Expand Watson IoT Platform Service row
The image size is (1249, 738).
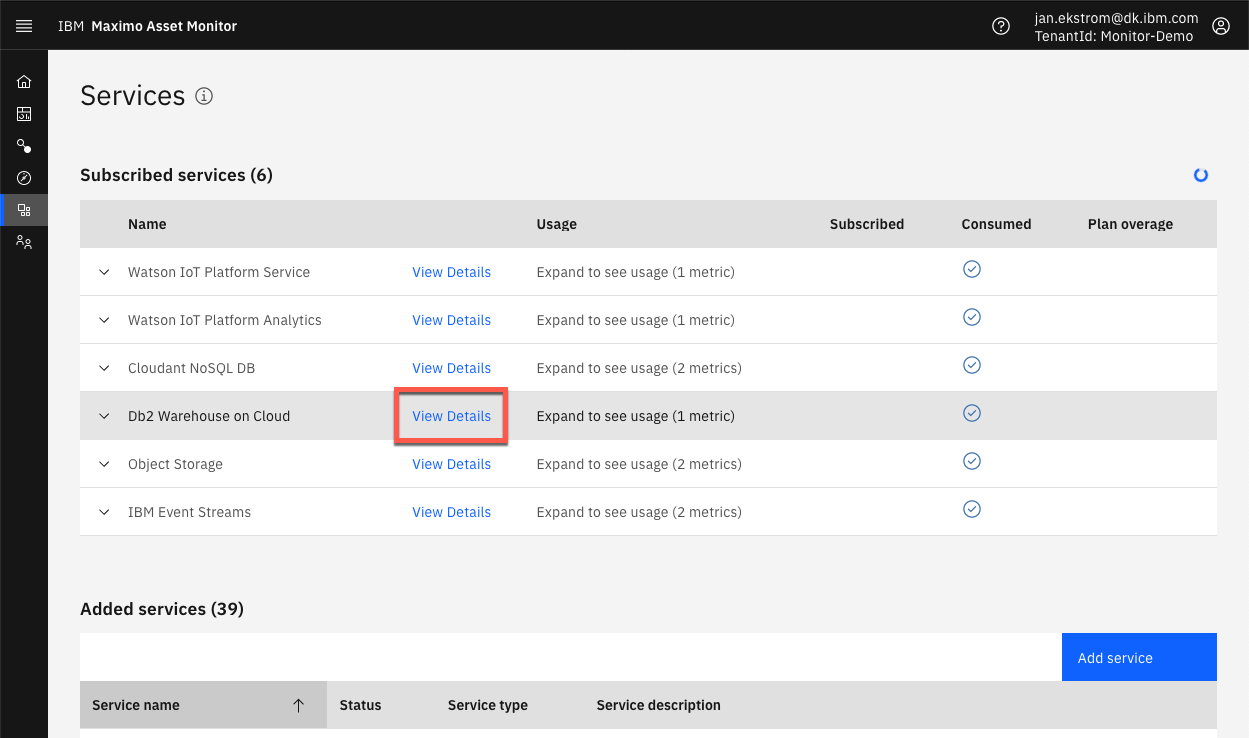pos(104,272)
